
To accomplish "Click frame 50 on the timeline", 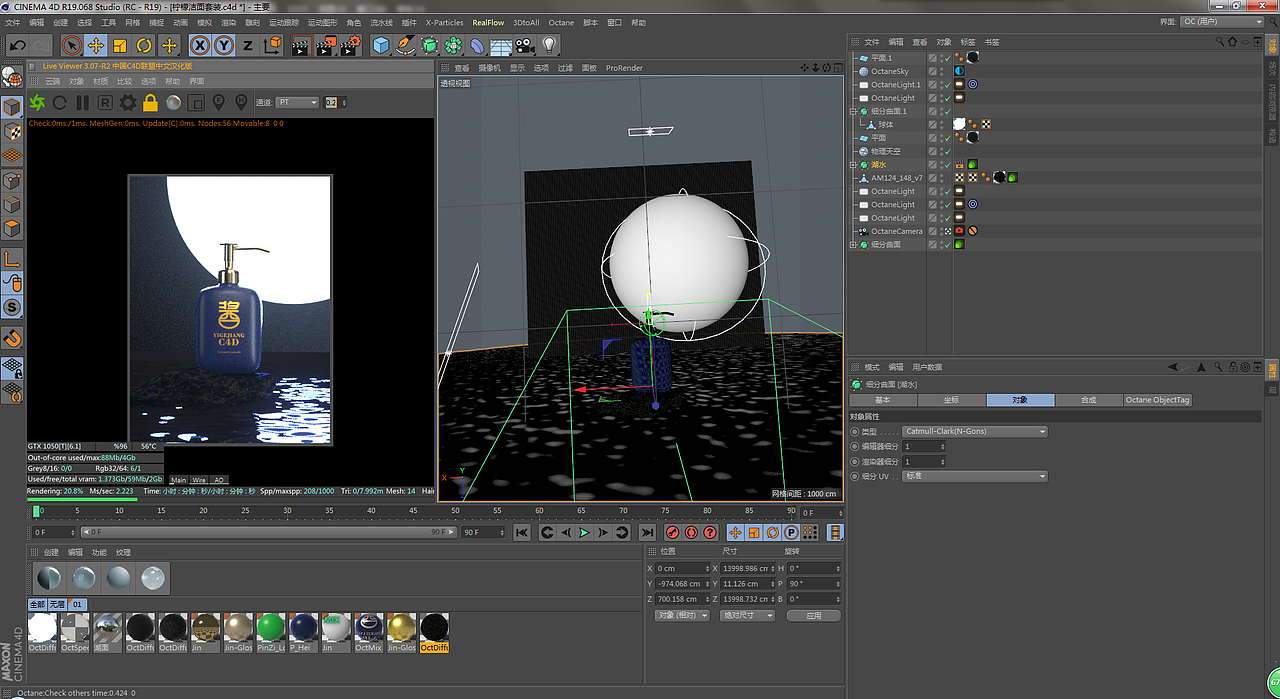I will pos(455,513).
